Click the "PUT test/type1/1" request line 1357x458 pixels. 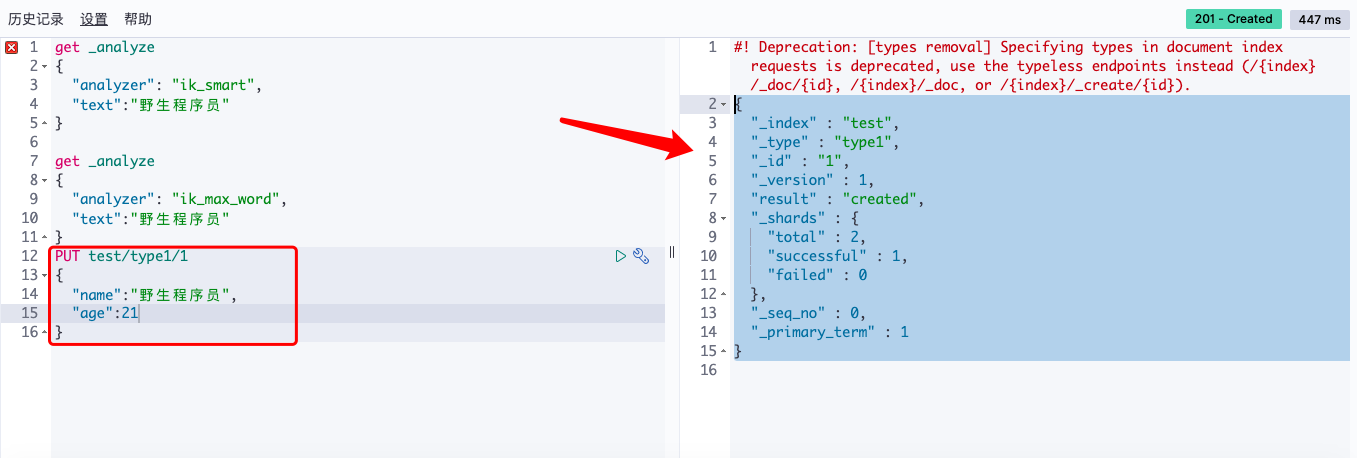tap(121, 256)
